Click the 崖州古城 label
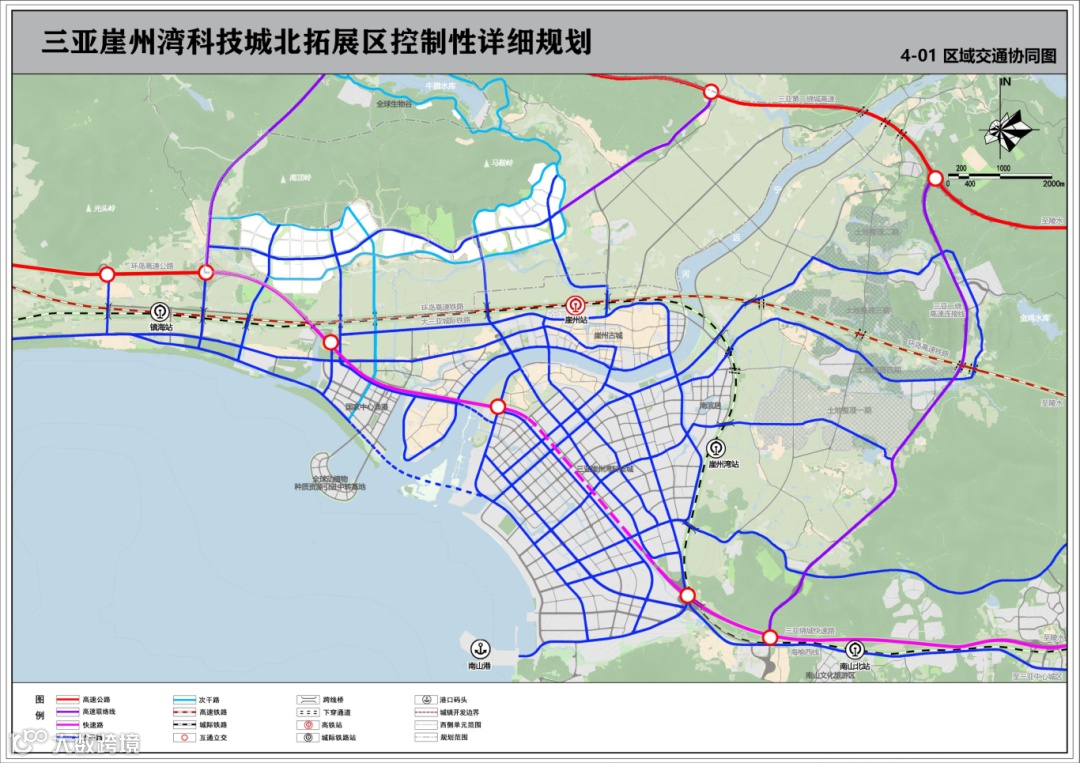 tap(608, 336)
